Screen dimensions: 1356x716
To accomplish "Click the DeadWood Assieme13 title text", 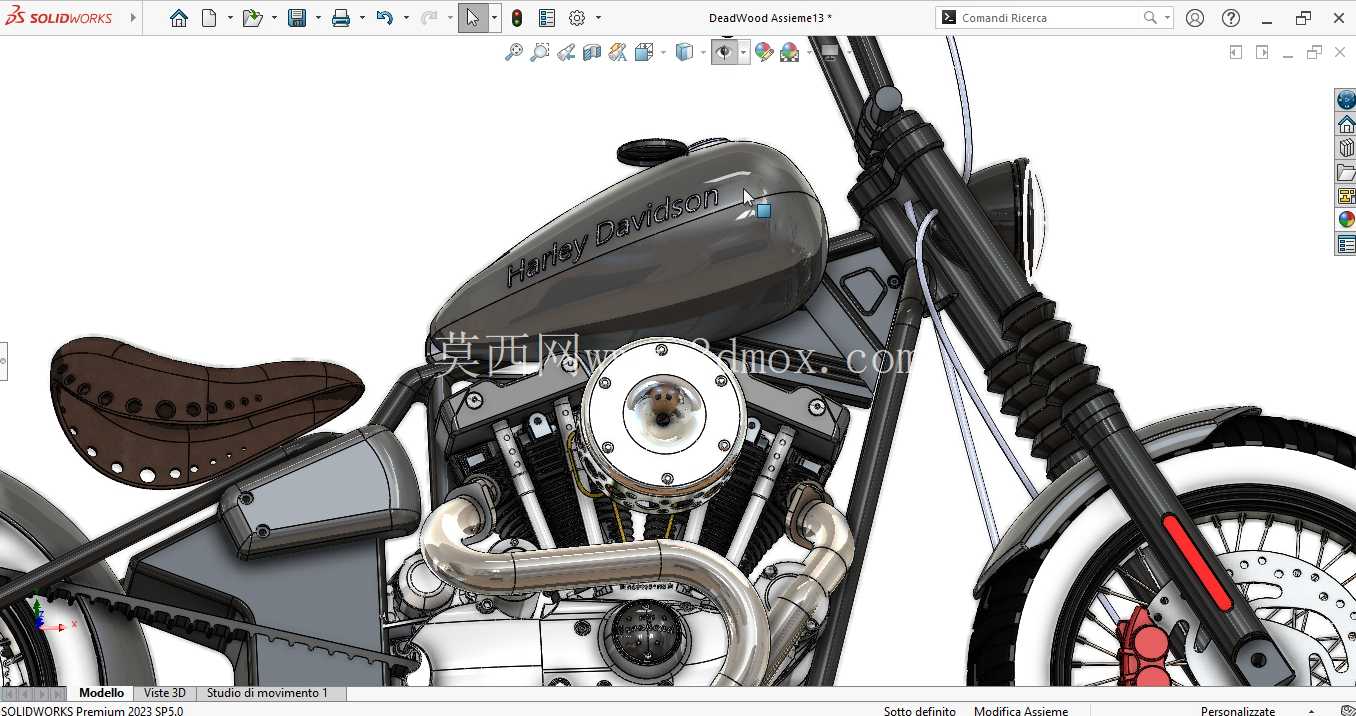I will pyautogui.click(x=770, y=18).
